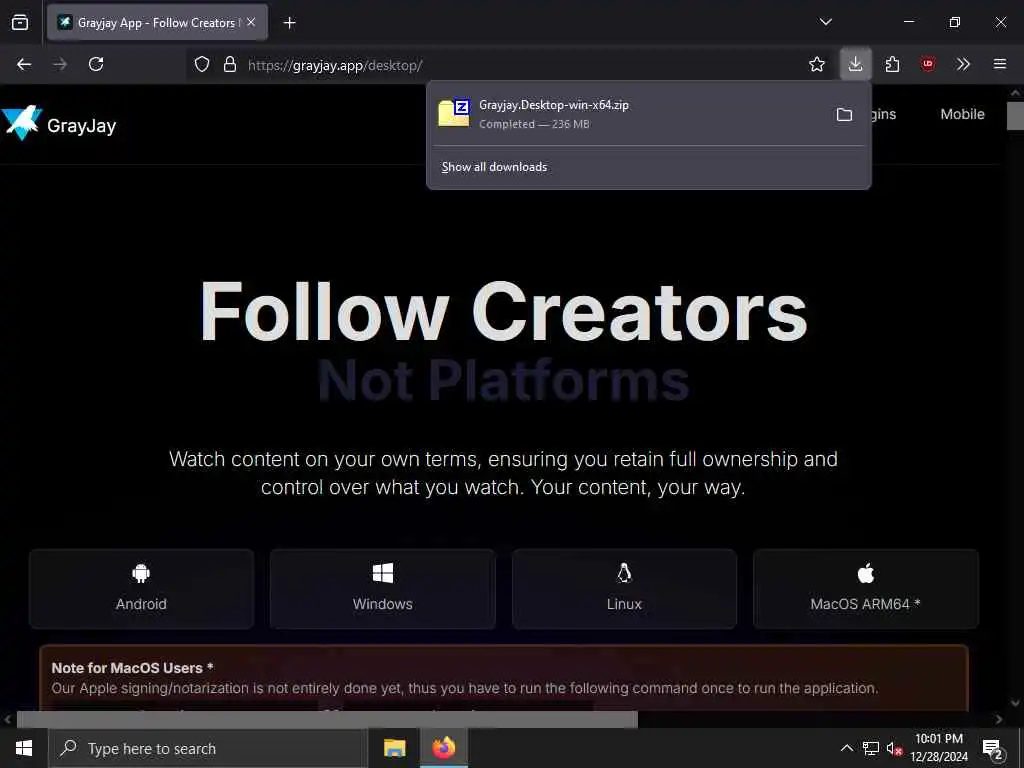Download the Windows version
Viewport: 1024px width, 768px height.
383,588
